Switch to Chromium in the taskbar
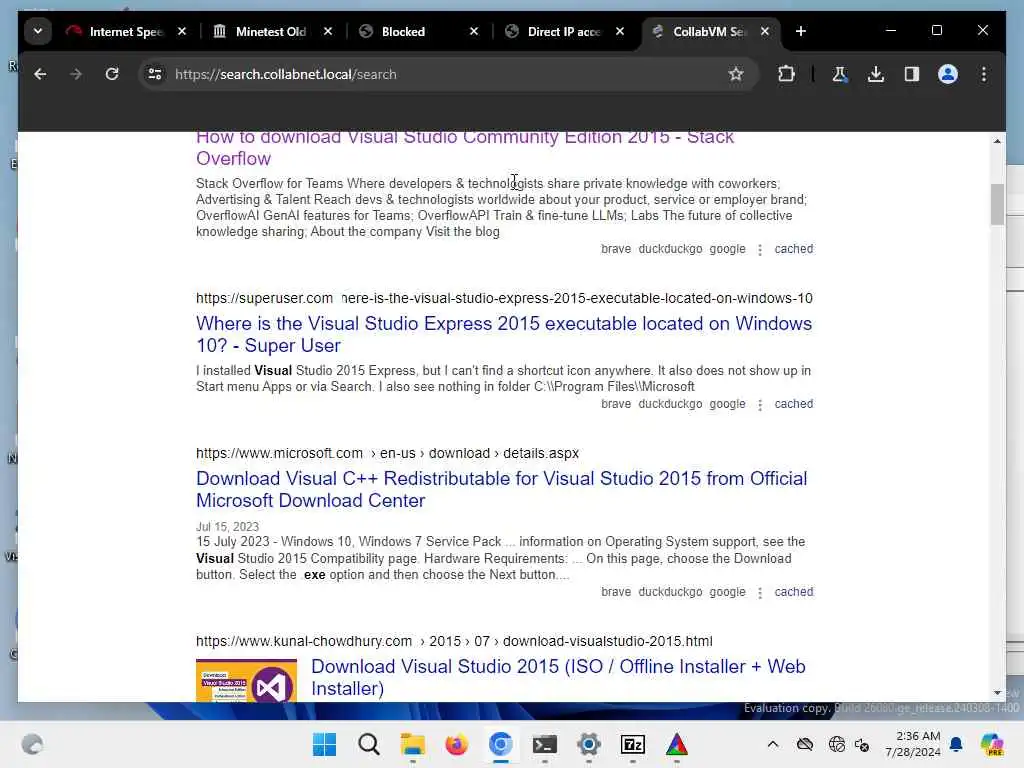 [500, 744]
